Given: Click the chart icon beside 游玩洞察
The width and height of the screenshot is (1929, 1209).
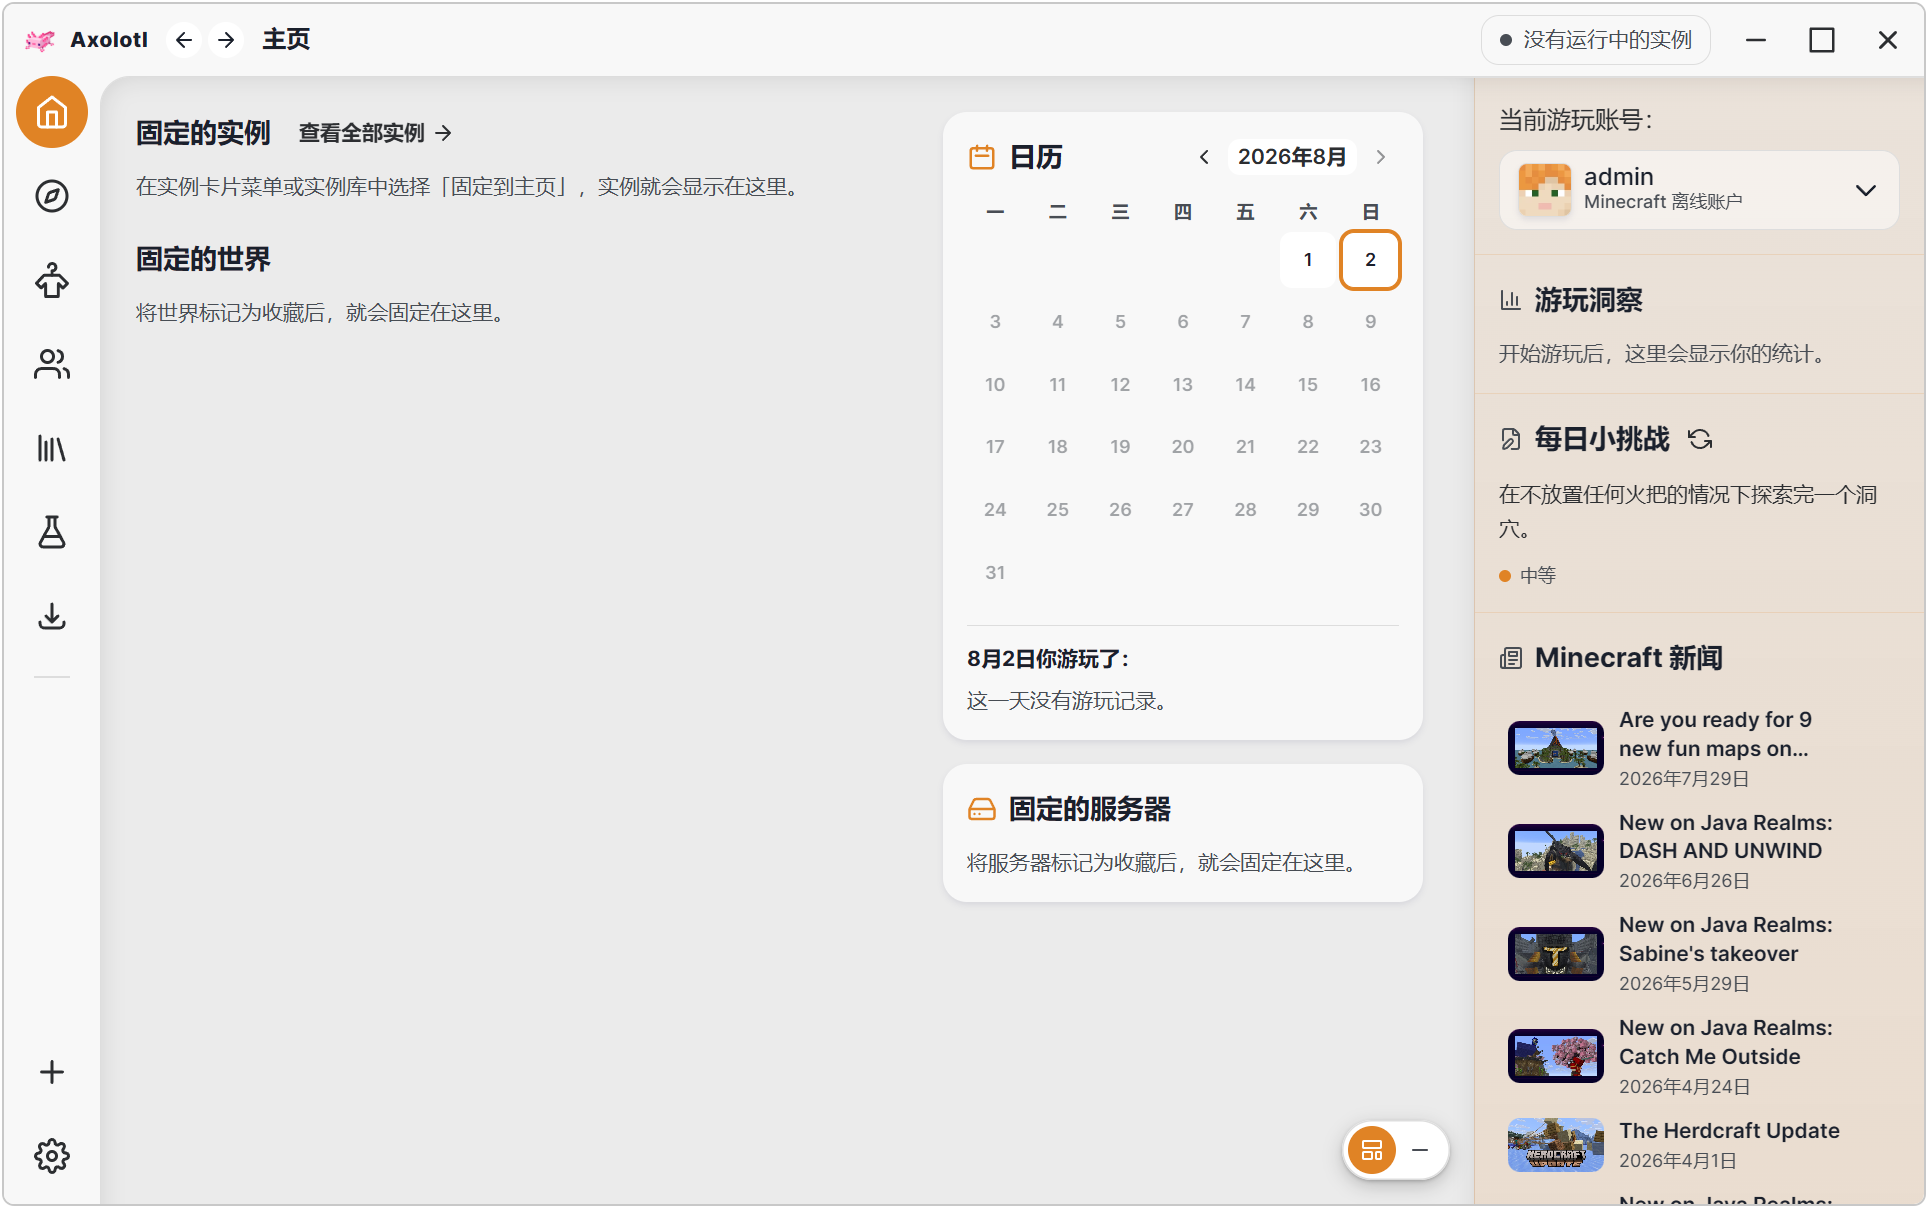Looking at the screenshot, I should coord(1511,300).
